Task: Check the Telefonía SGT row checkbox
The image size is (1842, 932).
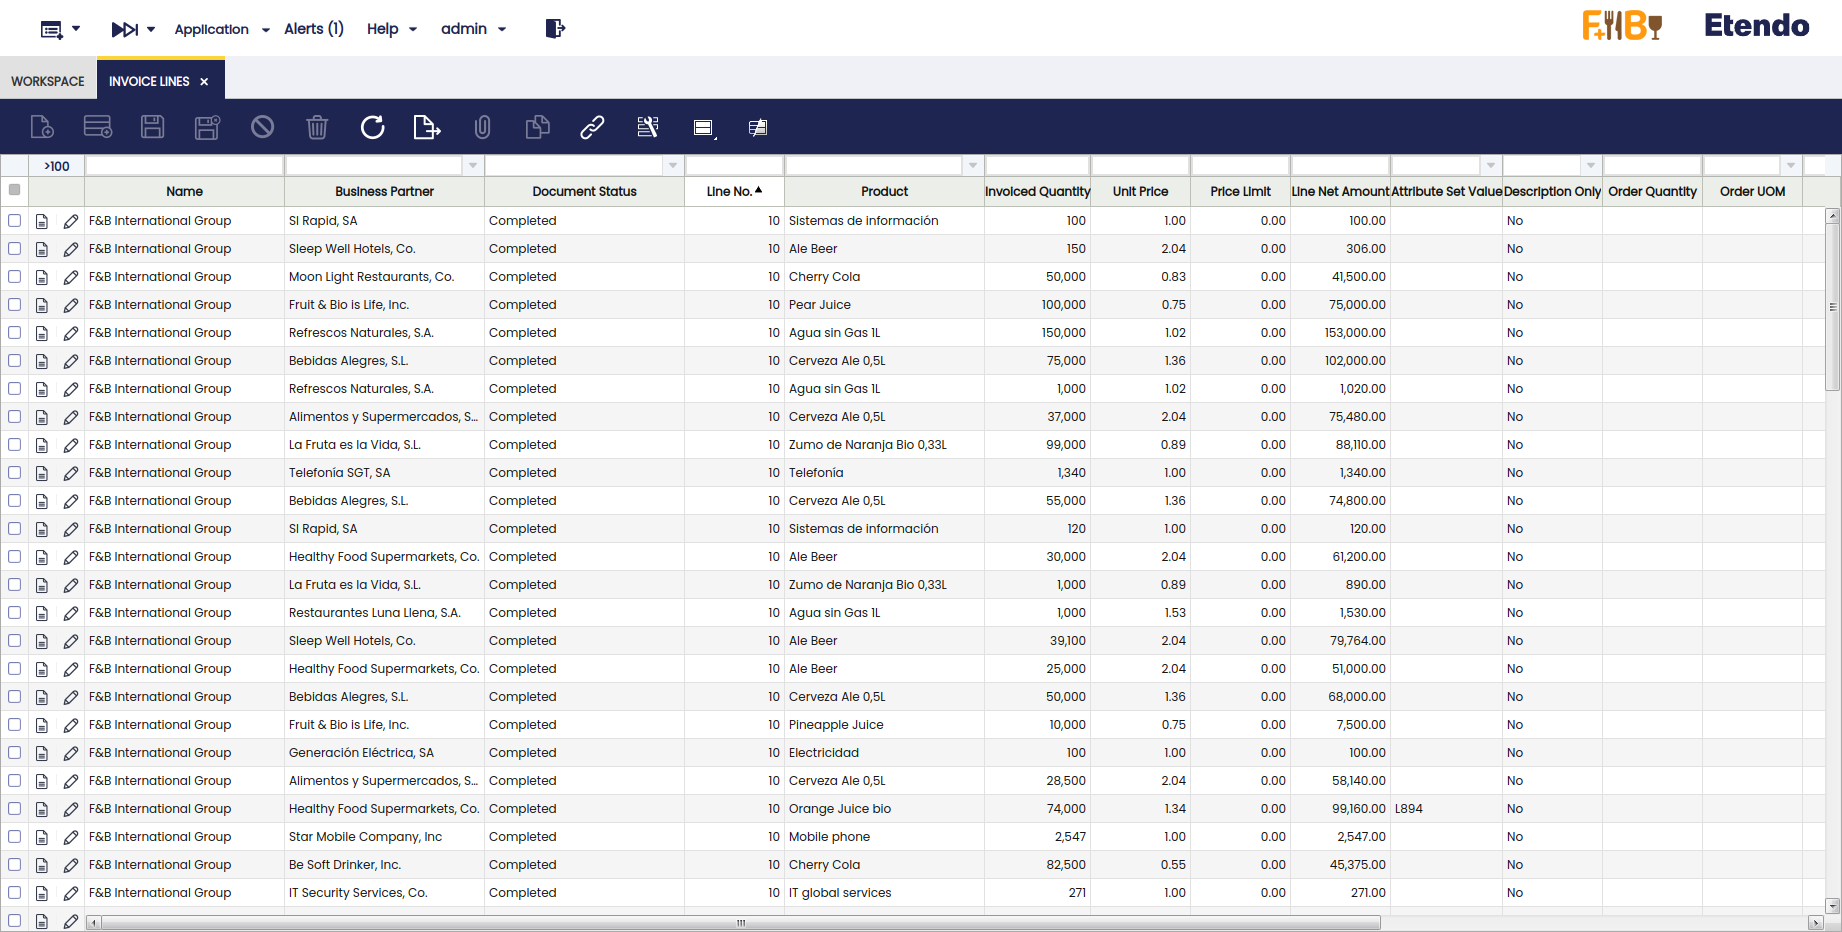Action: click(x=14, y=472)
